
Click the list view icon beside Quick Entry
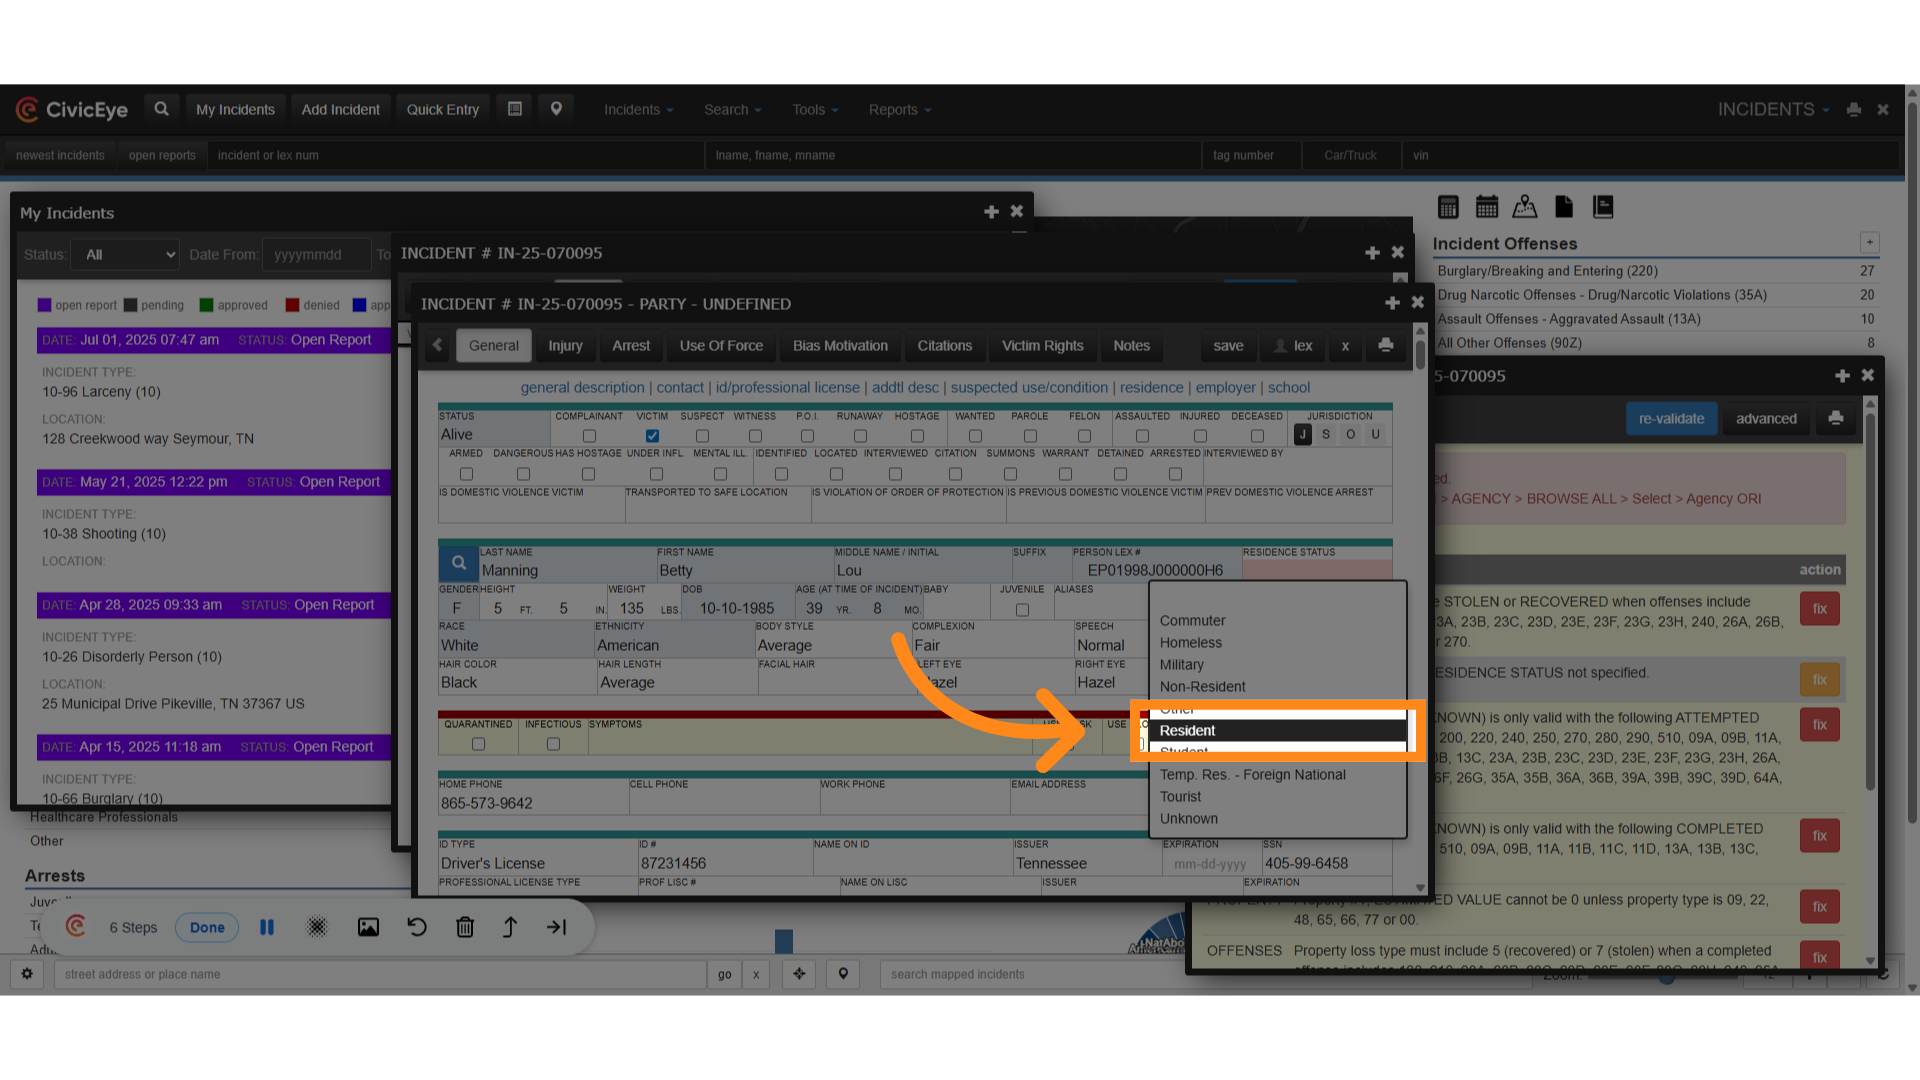pyautogui.click(x=515, y=109)
